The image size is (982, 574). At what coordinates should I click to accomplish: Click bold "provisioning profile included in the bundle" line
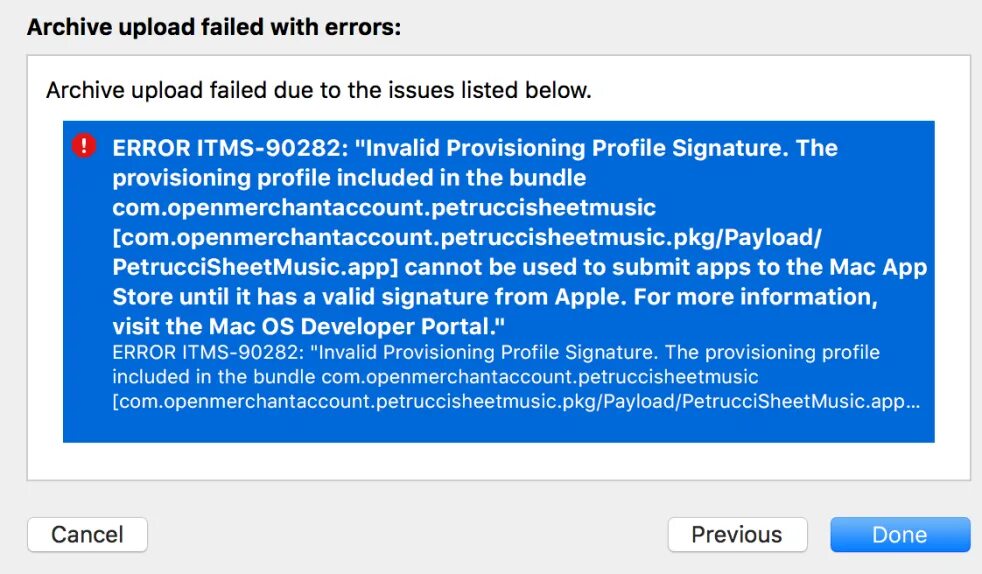pyautogui.click(x=349, y=178)
